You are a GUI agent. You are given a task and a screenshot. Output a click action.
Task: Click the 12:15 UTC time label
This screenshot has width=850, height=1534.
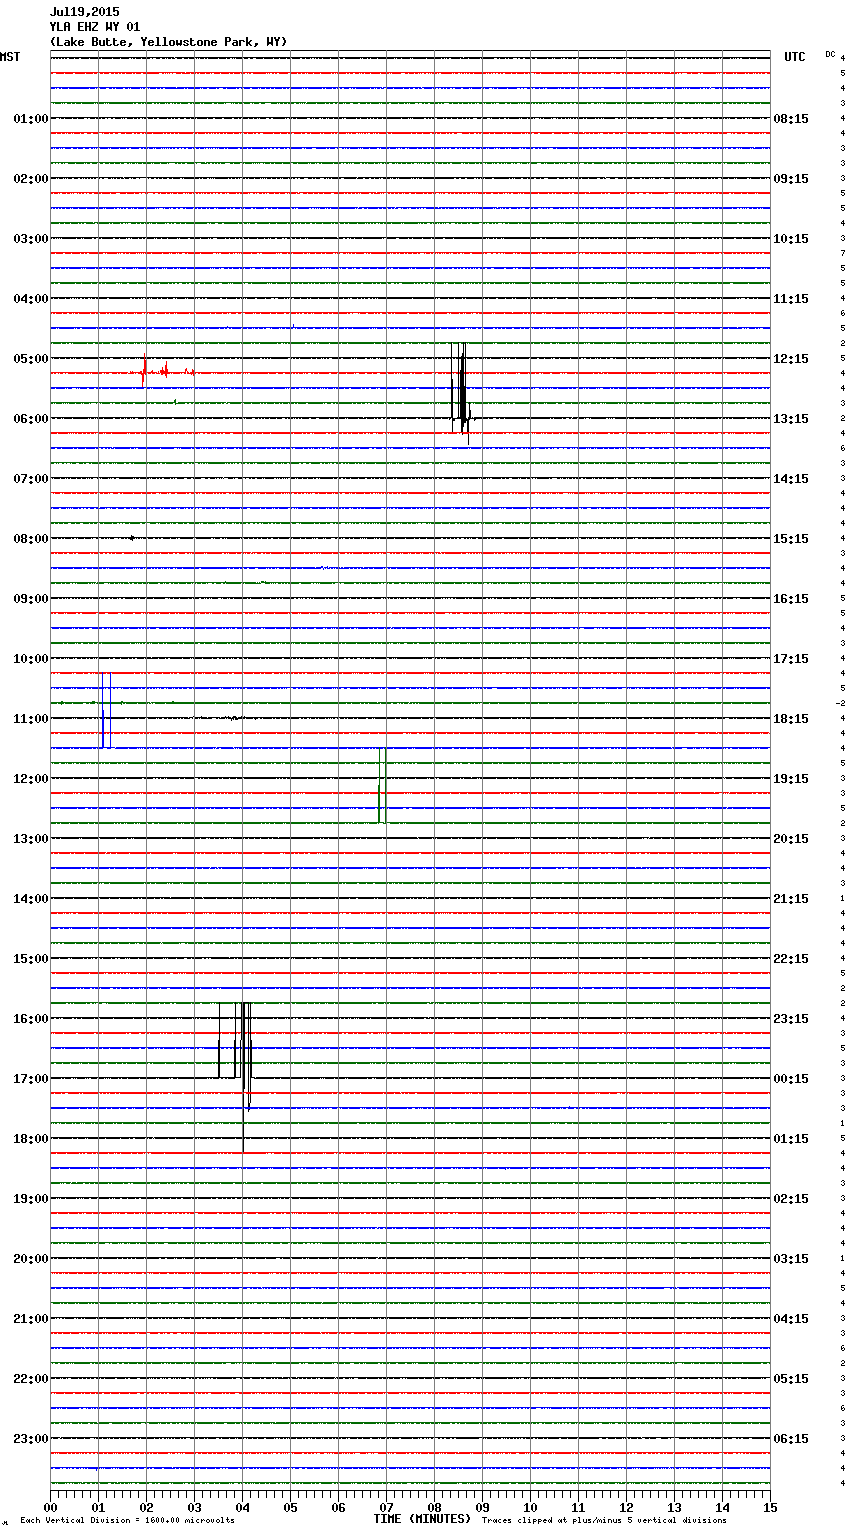coord(791,358)
